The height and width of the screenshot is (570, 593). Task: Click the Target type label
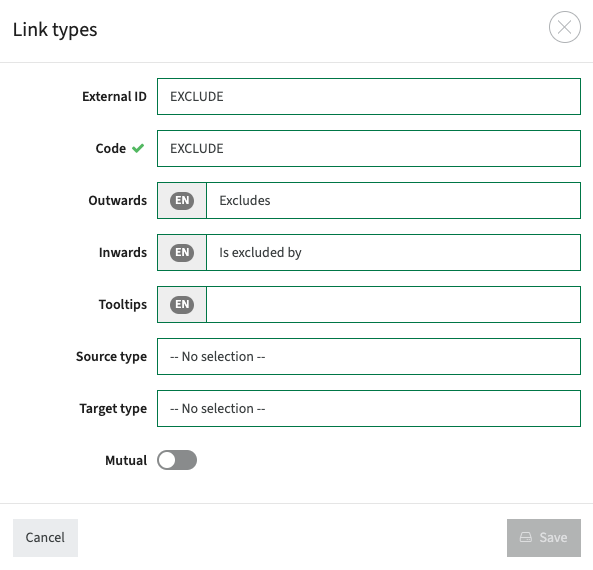[113, 409]
